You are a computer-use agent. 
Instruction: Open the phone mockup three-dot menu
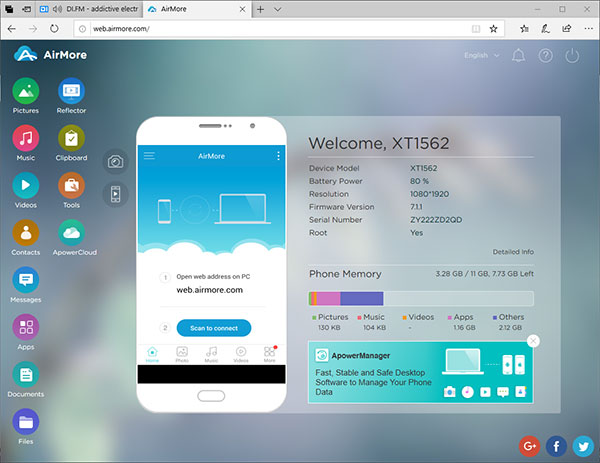(x=278, y=156)
